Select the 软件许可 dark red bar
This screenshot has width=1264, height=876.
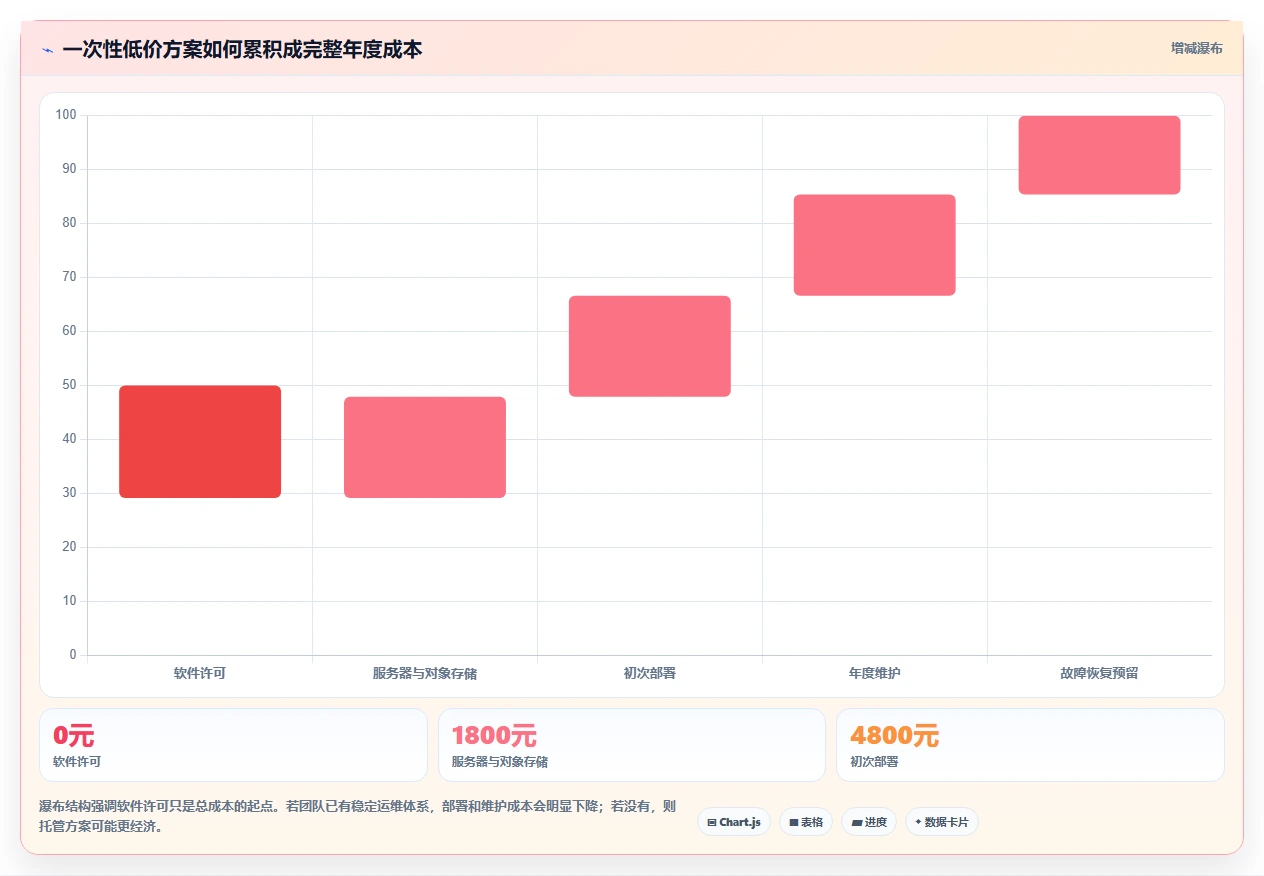(x=200, y=441)
